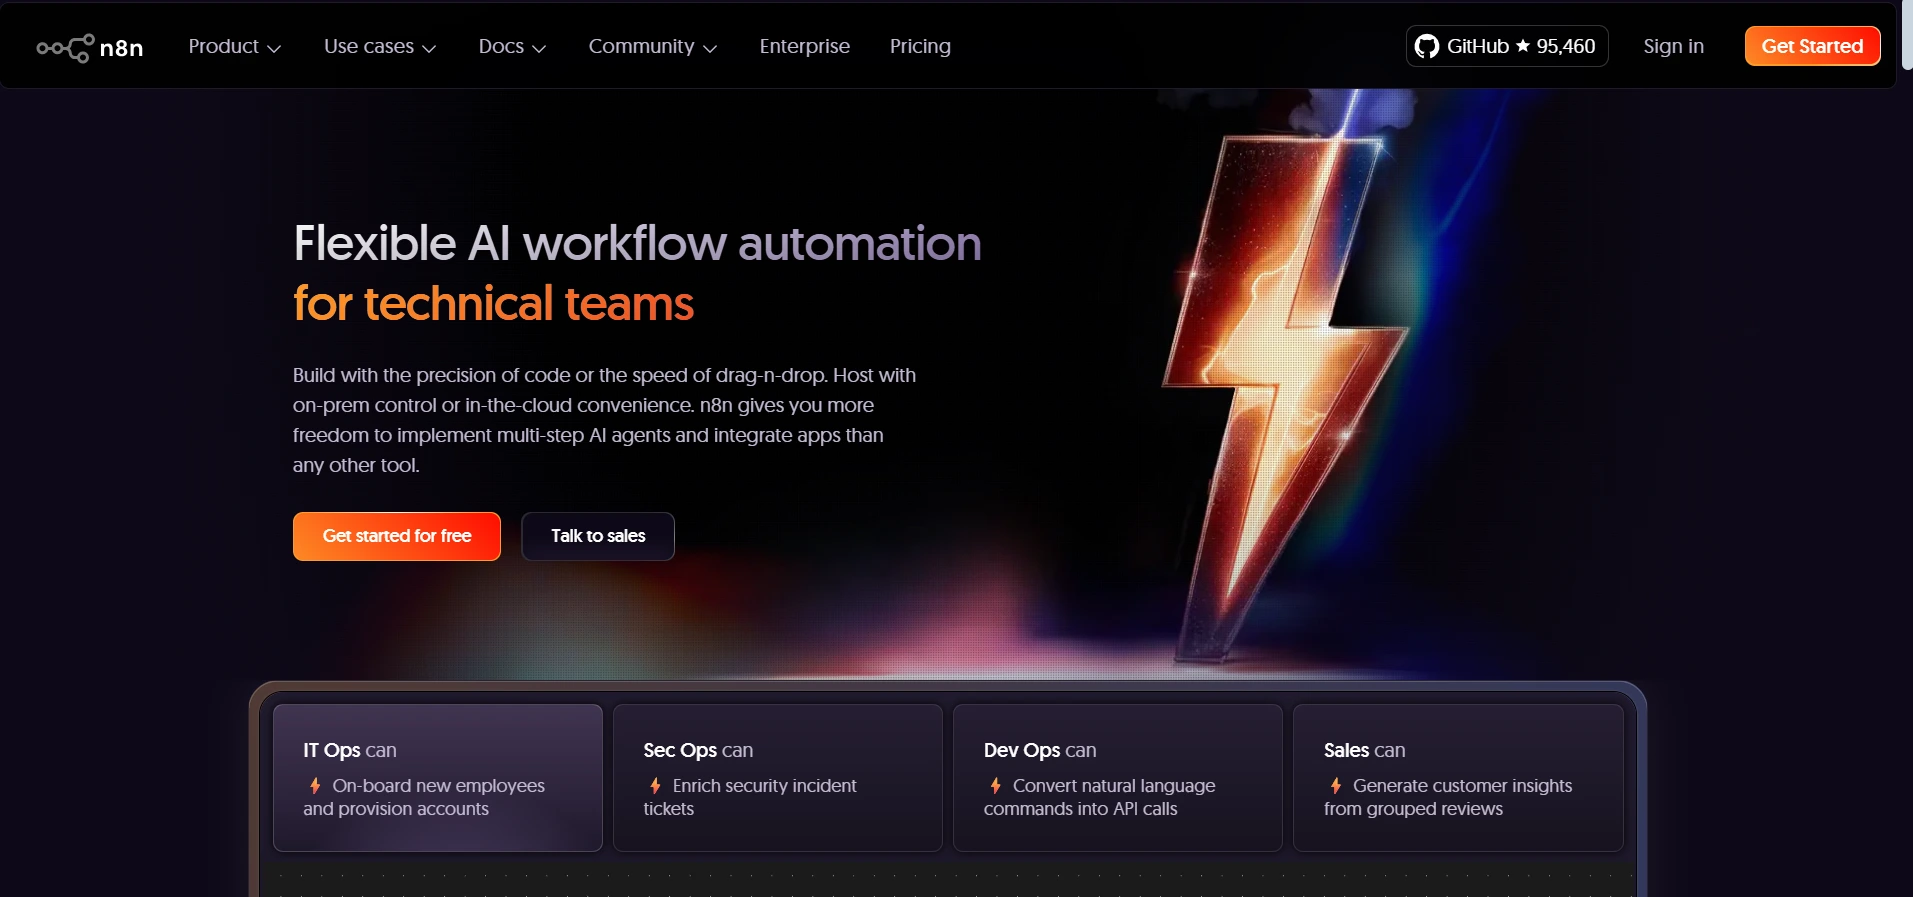Image resolution: width=1913 pixels, height=897 pixels.
Task: Expand the Docs dropdown chevron
Action: point(539,48)
